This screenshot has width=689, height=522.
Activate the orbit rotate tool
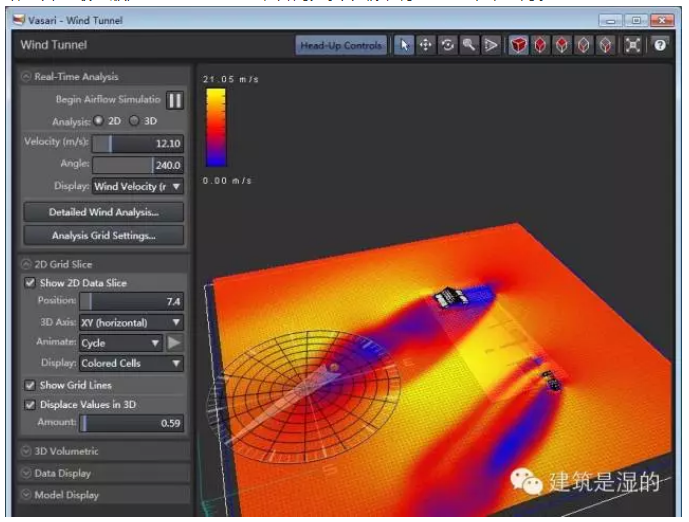(x=448, y=45)
